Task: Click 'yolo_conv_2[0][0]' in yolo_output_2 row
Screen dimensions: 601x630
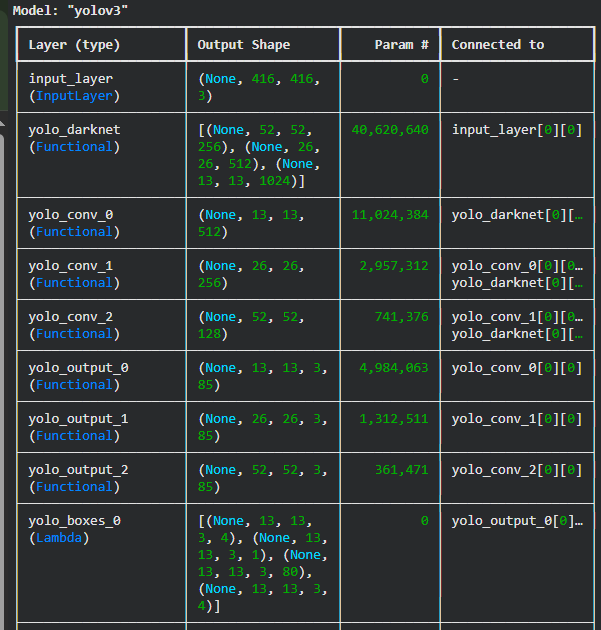Action: (517, 470)
